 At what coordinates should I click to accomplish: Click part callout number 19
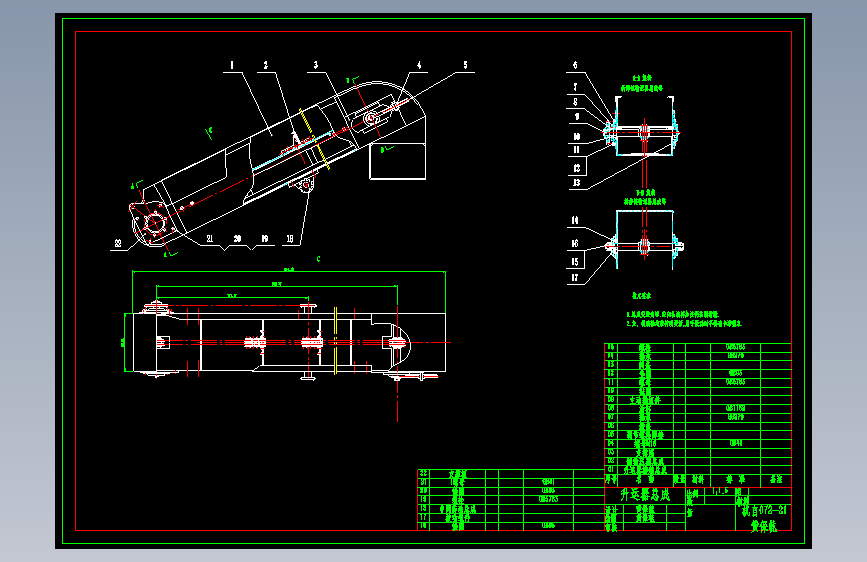pyautogui.click(x=265, y=239)
